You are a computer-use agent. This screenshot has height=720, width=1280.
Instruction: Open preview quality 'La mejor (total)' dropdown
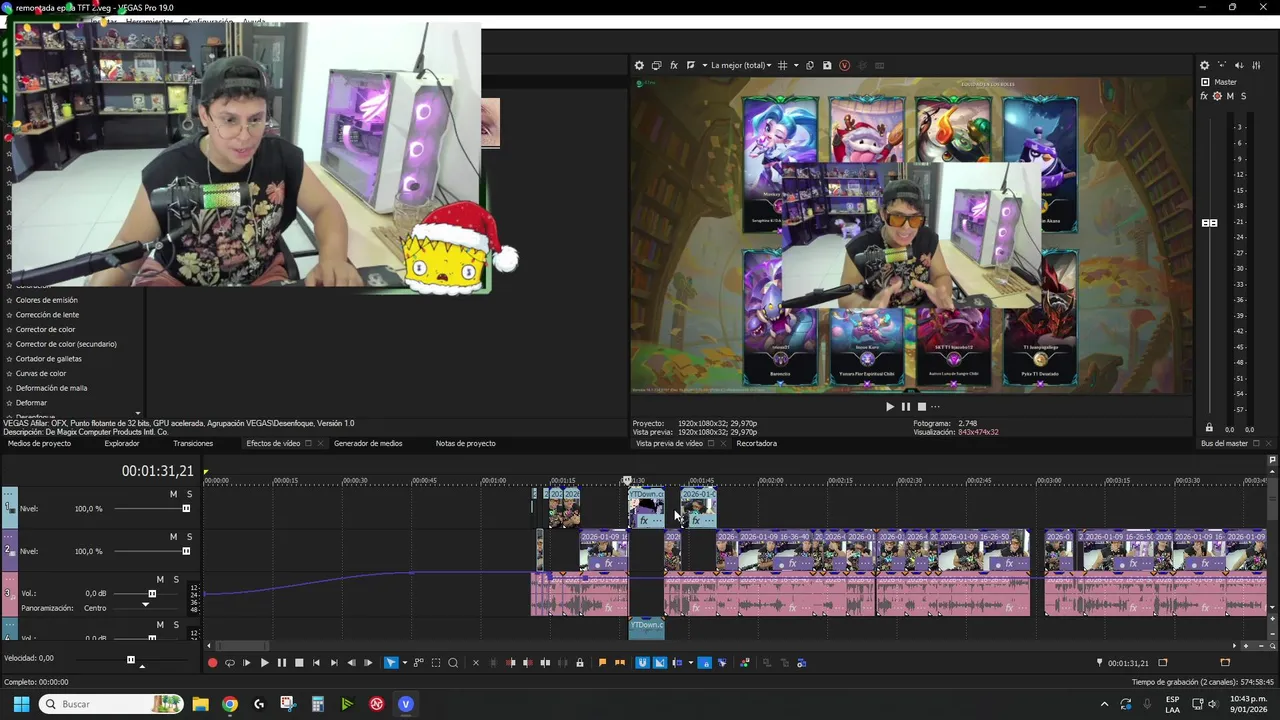pyautogui.click(x=740, y=65)
